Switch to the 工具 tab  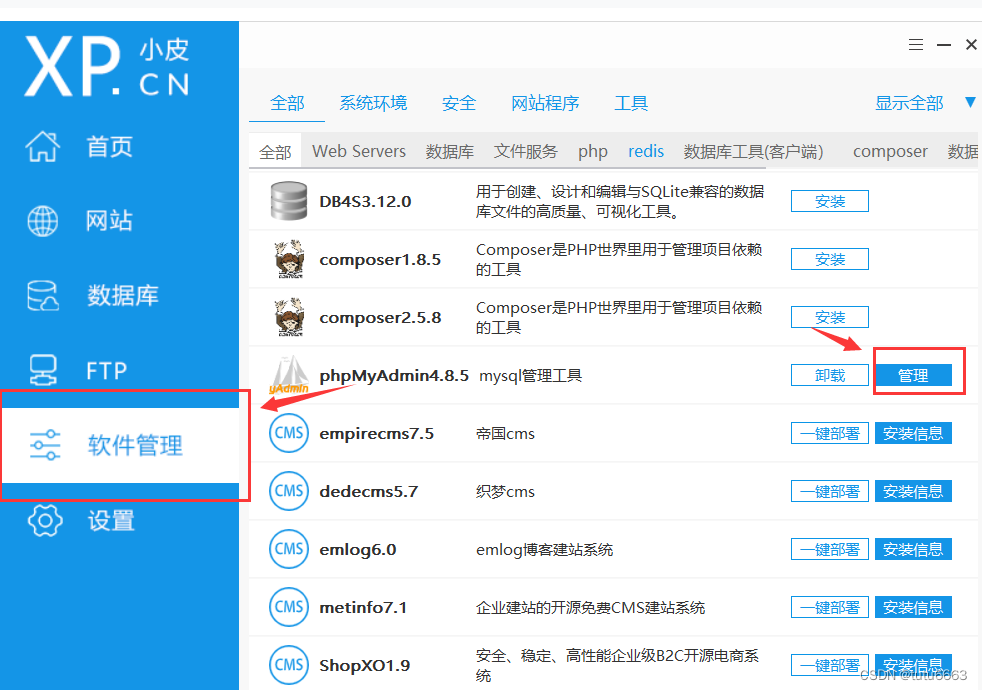tap(631, 103)
